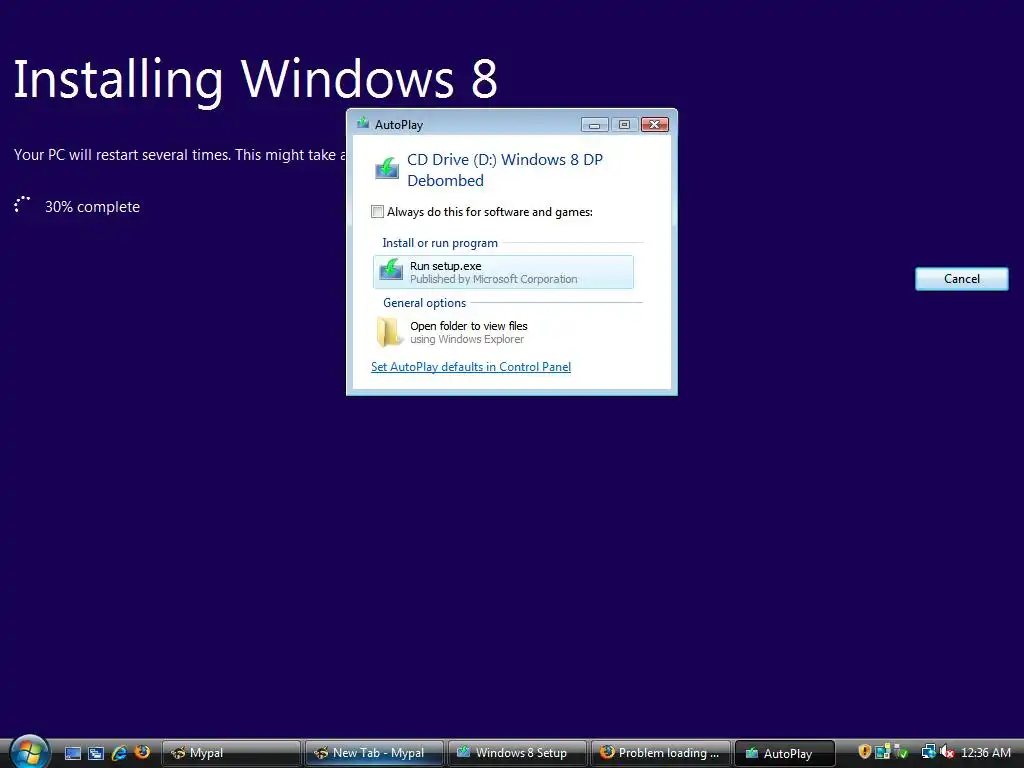Click AutoPlay title bar icon
Screen dimensions: 1024x768
362,123
